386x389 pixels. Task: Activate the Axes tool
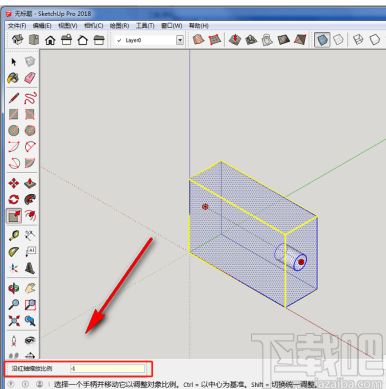[14, 268]
